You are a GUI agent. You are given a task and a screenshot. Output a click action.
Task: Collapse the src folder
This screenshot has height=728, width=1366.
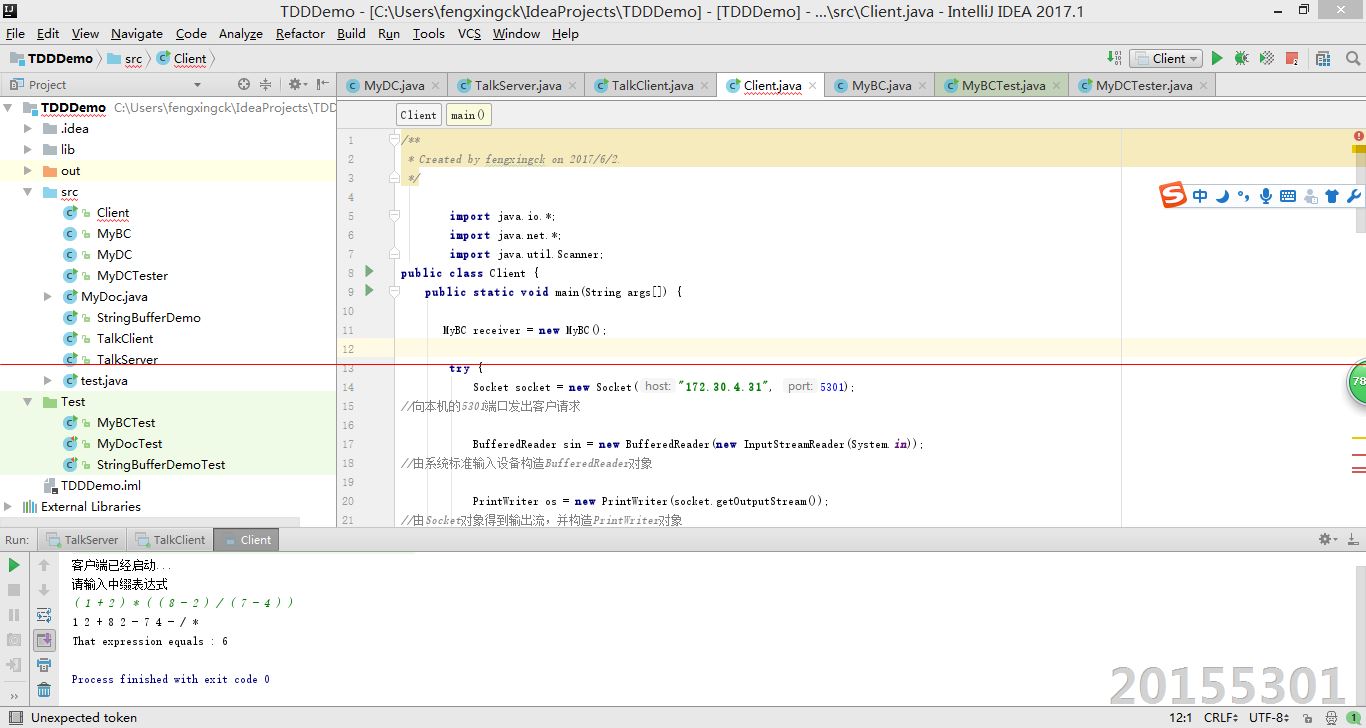[x=29, y=192]
